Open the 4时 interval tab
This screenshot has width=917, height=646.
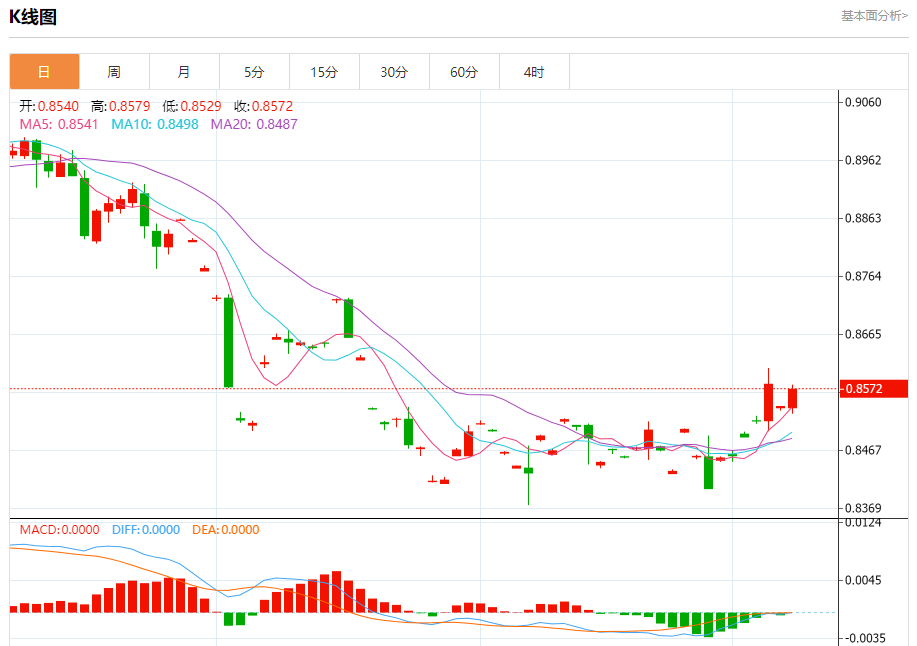[534, 72]
